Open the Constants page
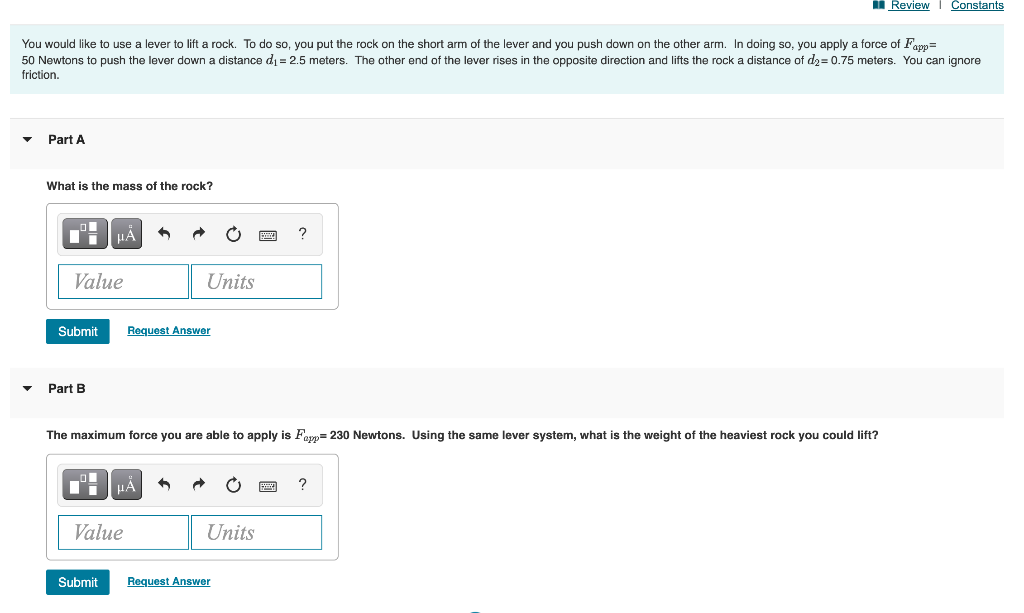 click(x=977, y=5)
